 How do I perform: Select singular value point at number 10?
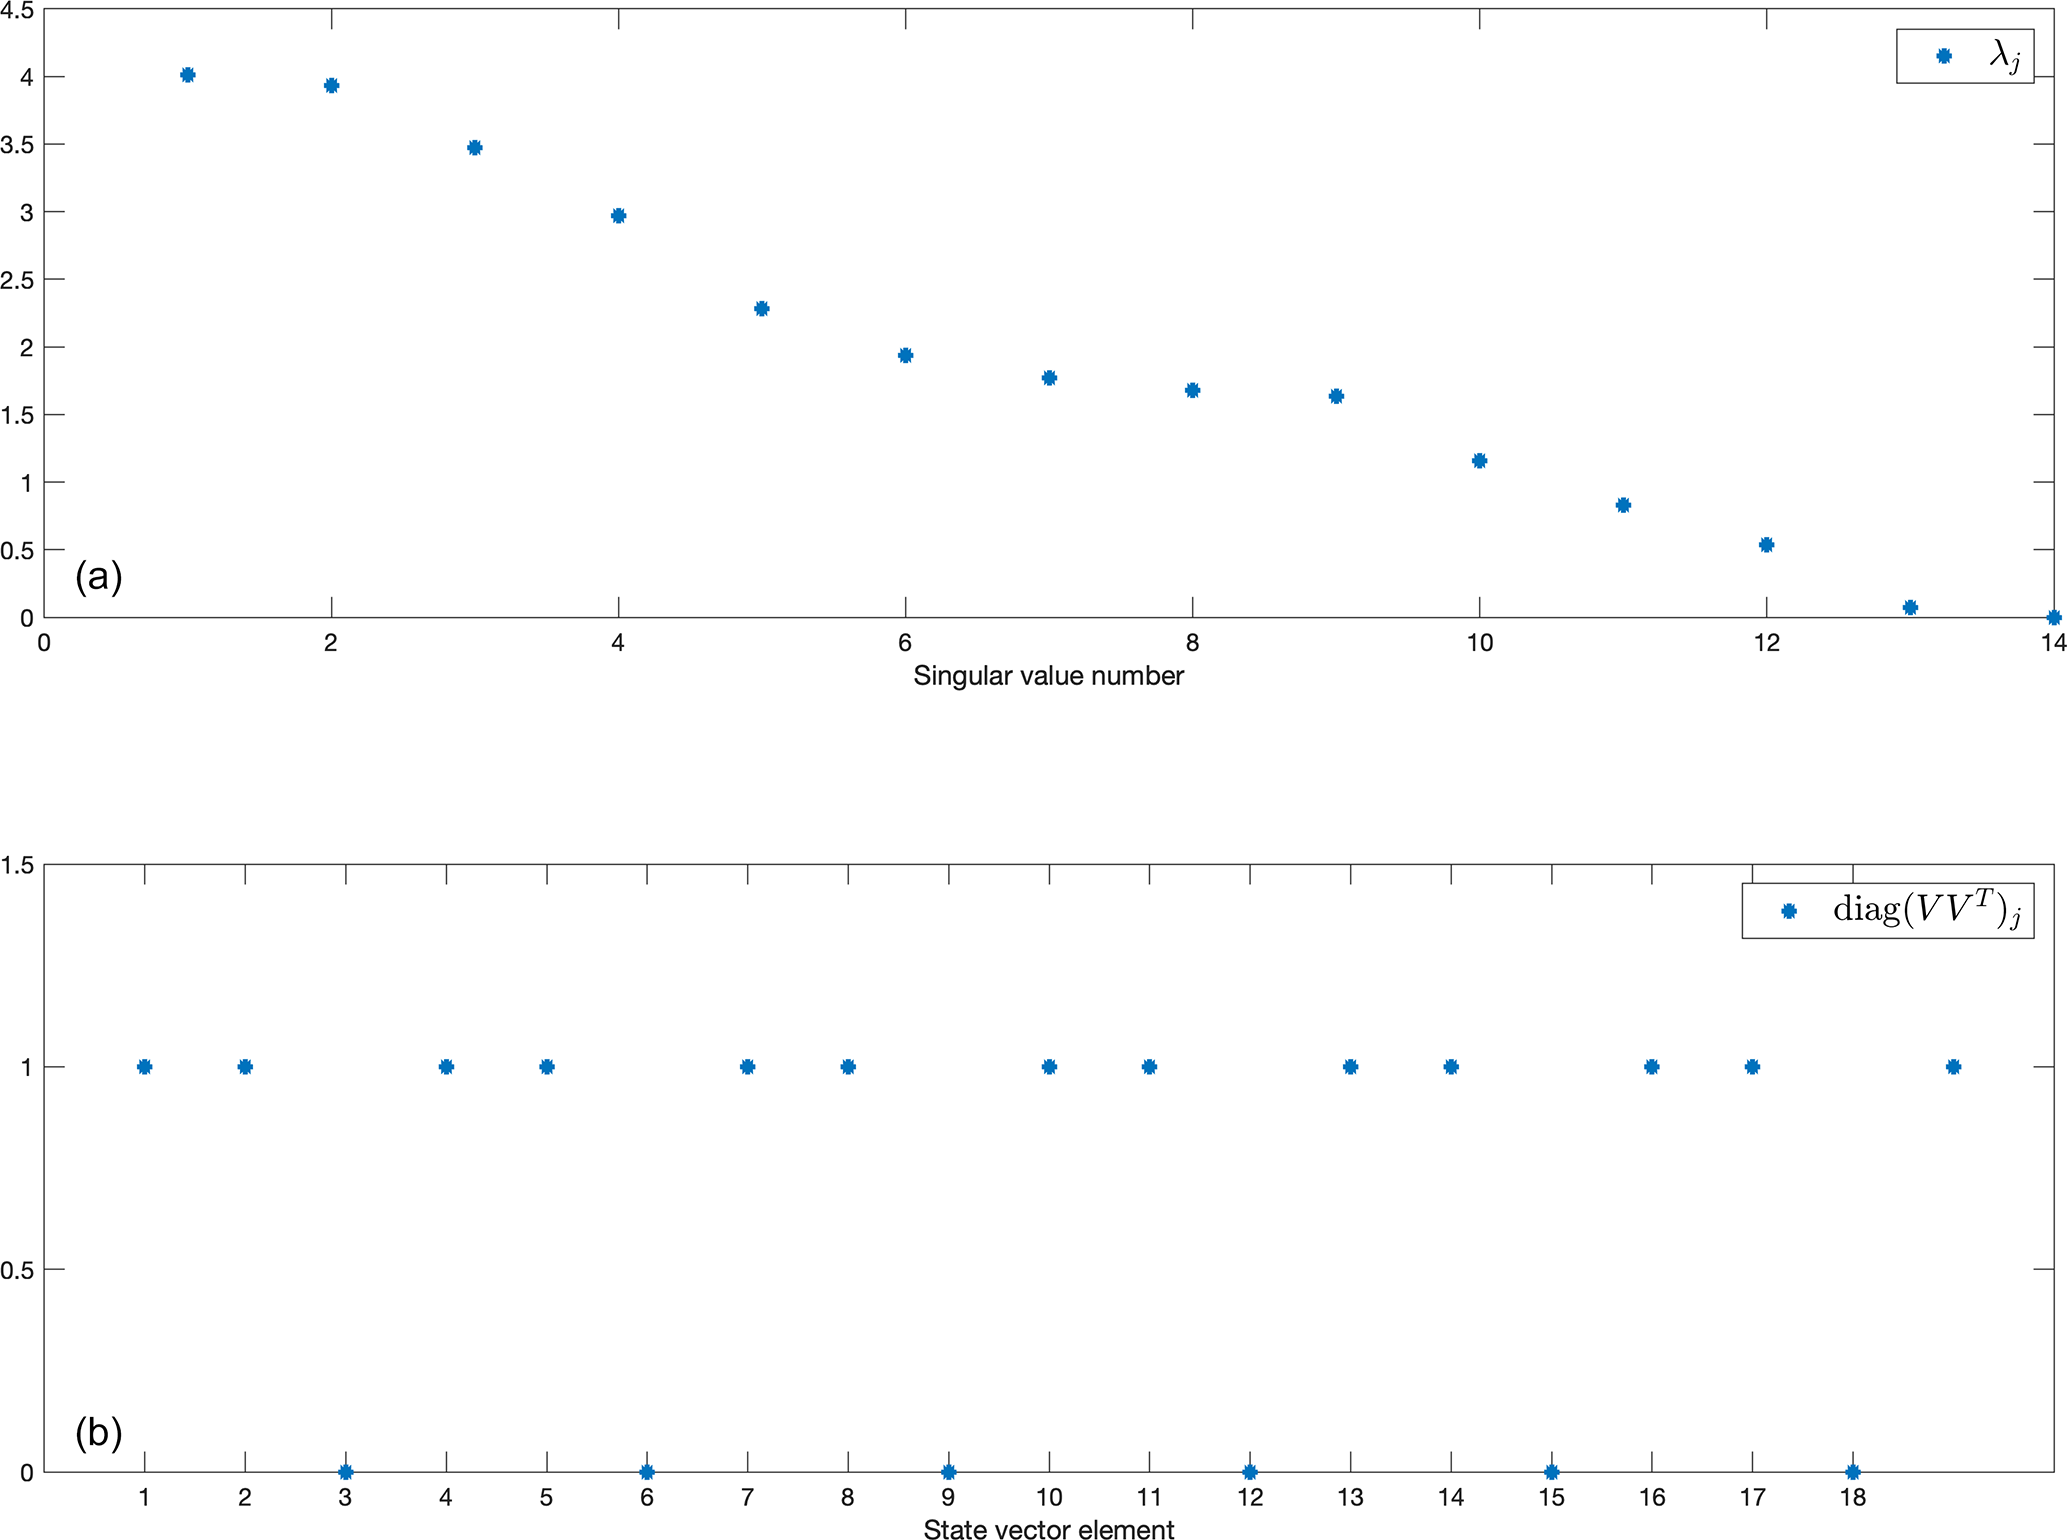1479,461
